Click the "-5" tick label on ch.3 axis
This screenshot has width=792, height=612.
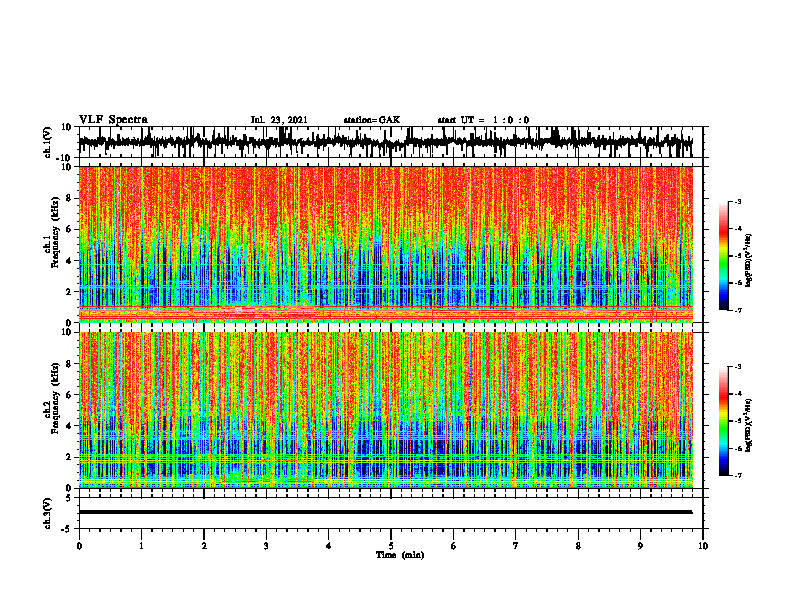tap(68, 529)
